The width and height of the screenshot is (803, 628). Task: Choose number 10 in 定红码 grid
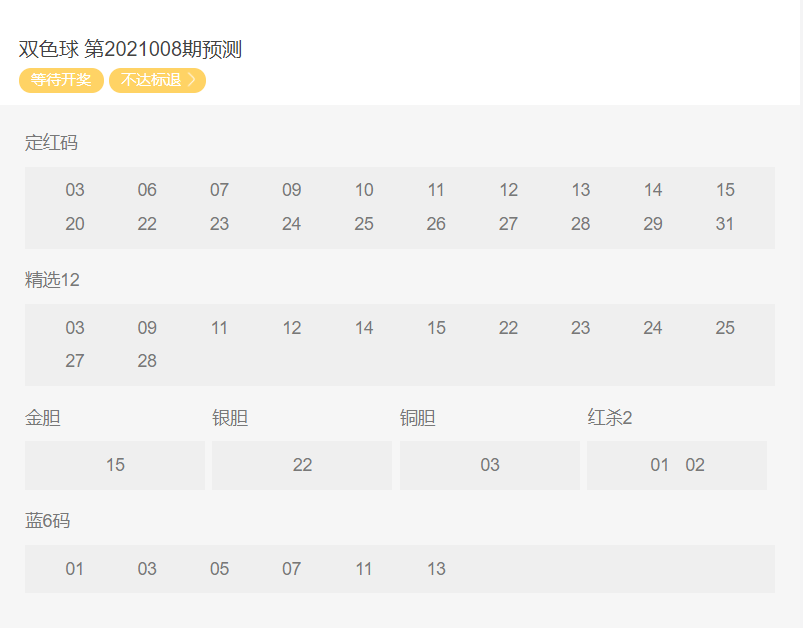pyautogui.click(x=364, y=190)
